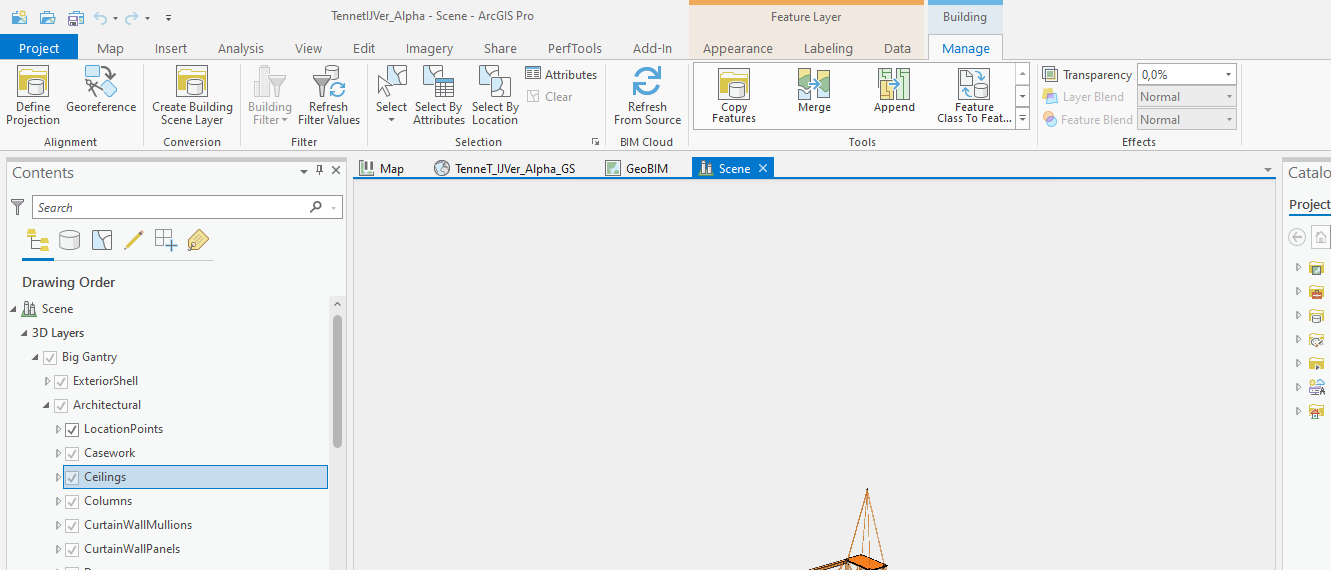This screenshot has height=570, width=1331.
Task: Open Select By Attributes
Action: tap(439, 96)
